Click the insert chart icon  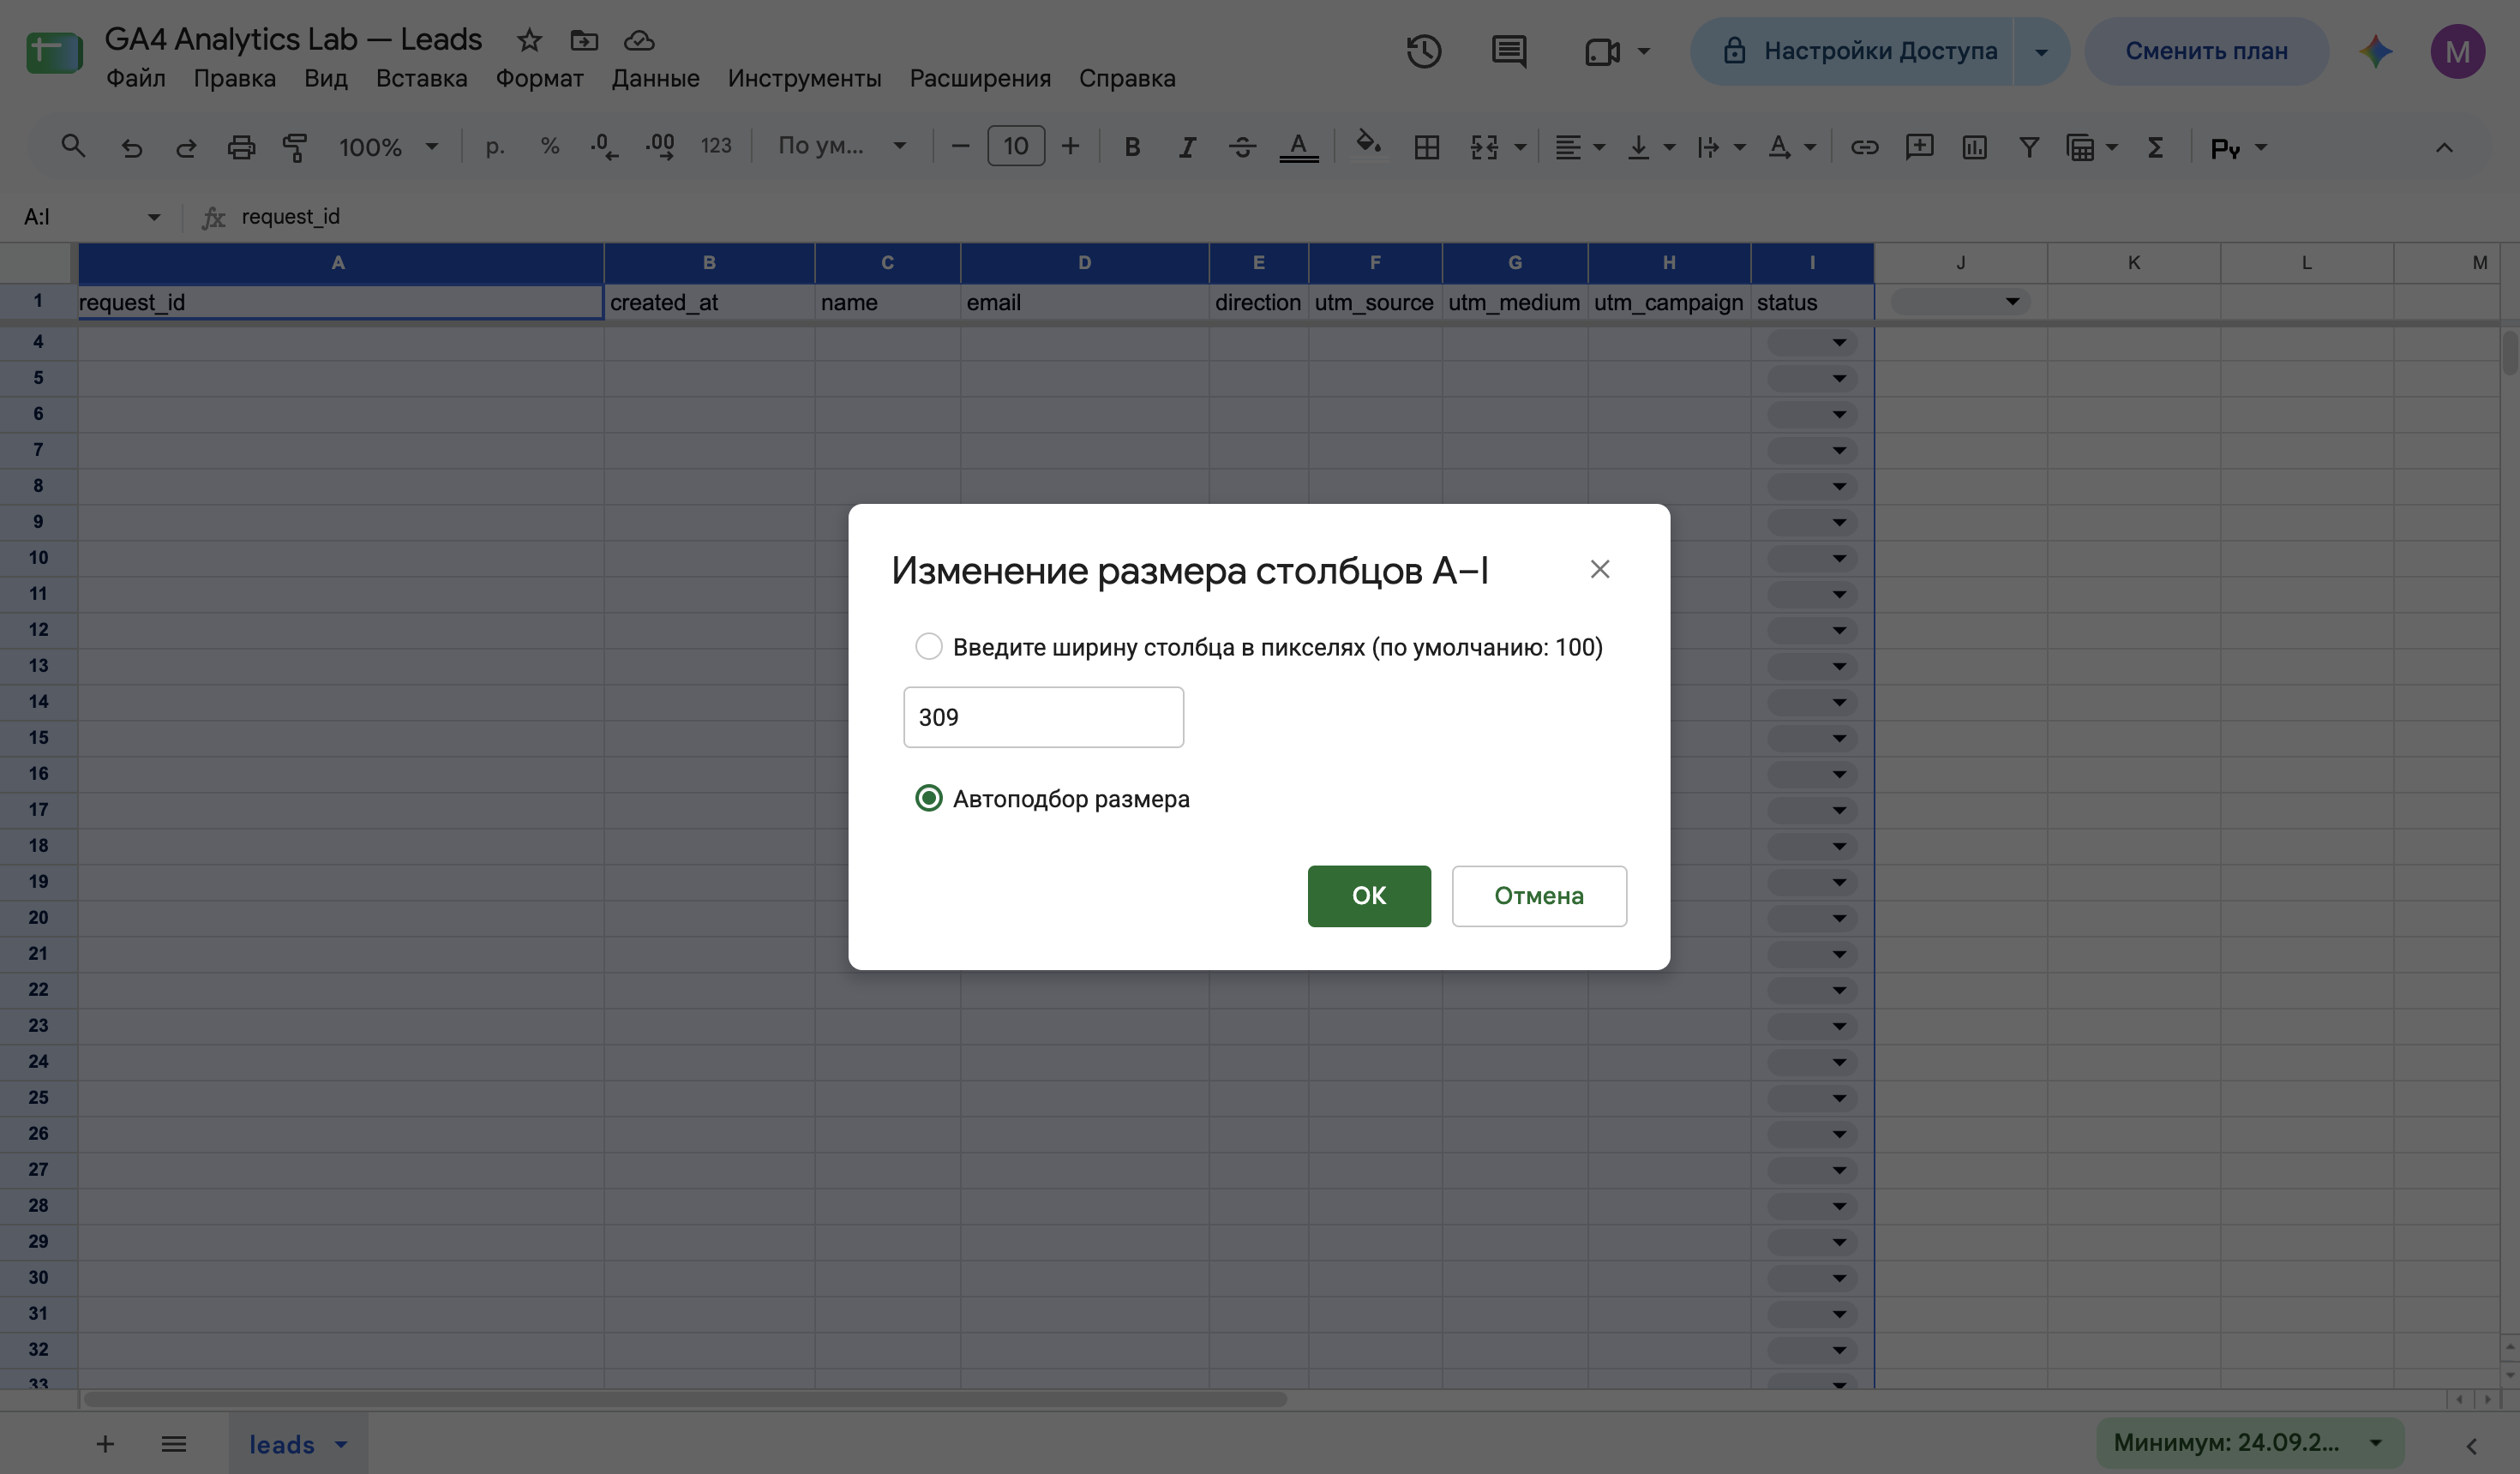point(1974,147)
